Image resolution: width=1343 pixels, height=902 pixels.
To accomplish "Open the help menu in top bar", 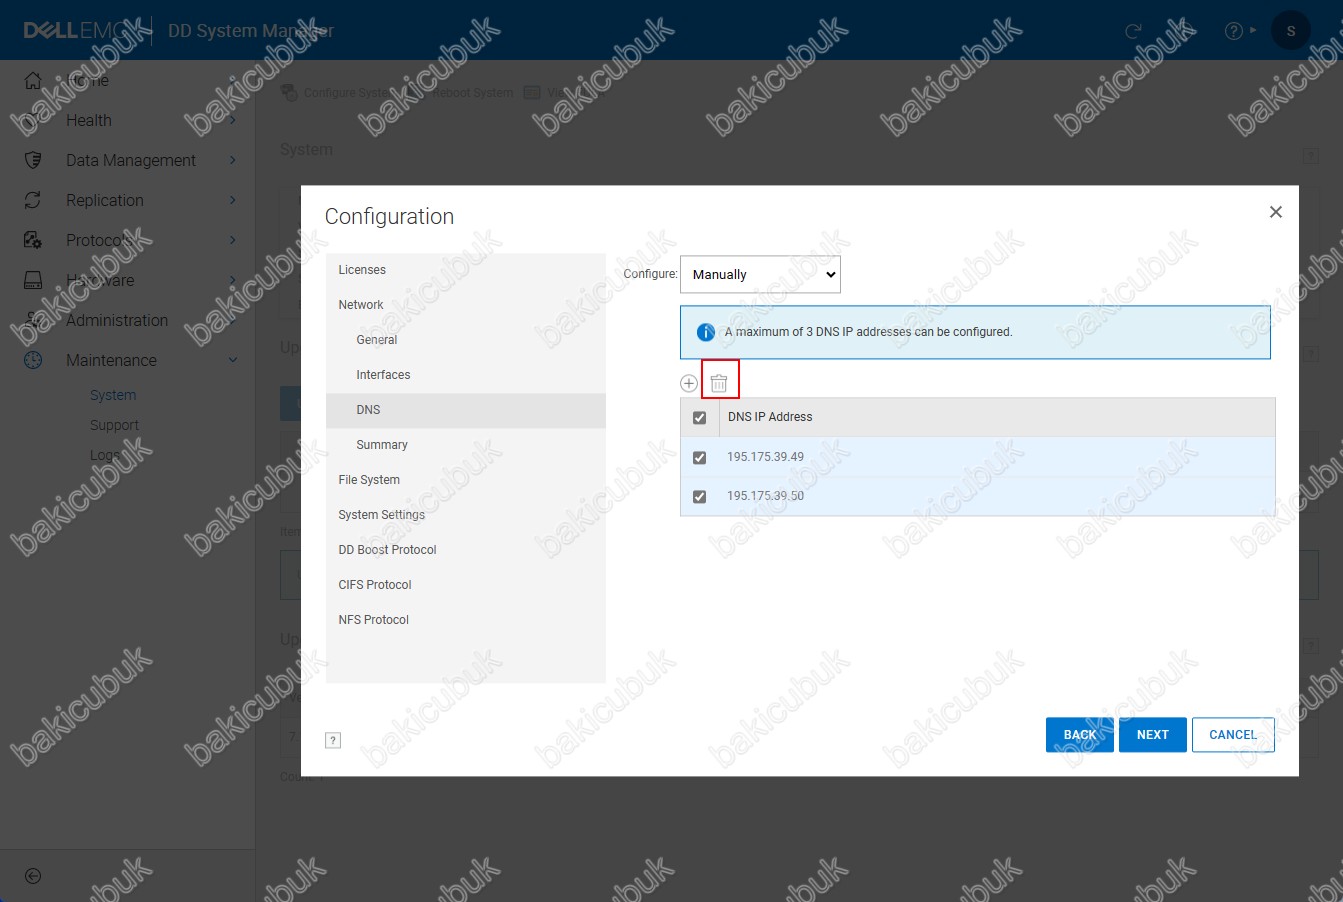I will click(x=1240, y=31).
